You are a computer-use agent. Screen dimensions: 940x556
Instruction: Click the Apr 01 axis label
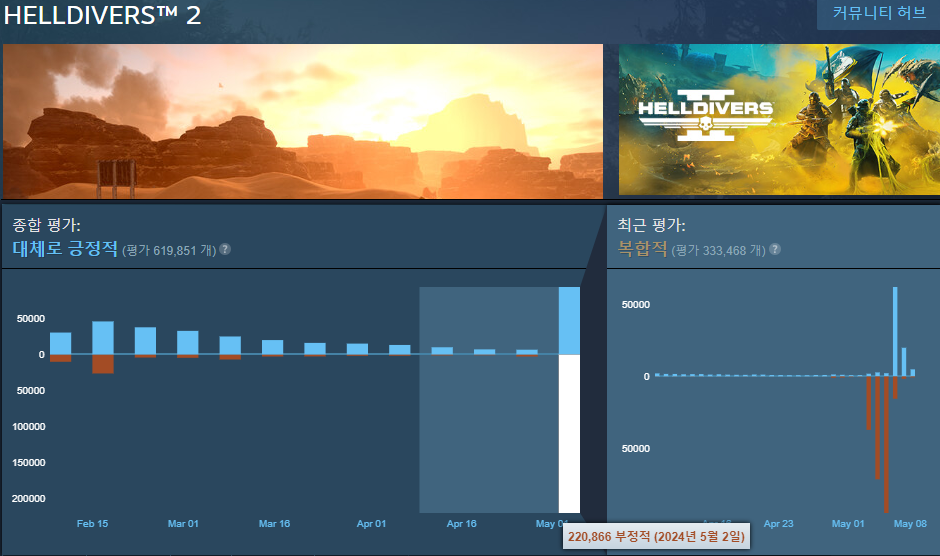tap(371, 524)
